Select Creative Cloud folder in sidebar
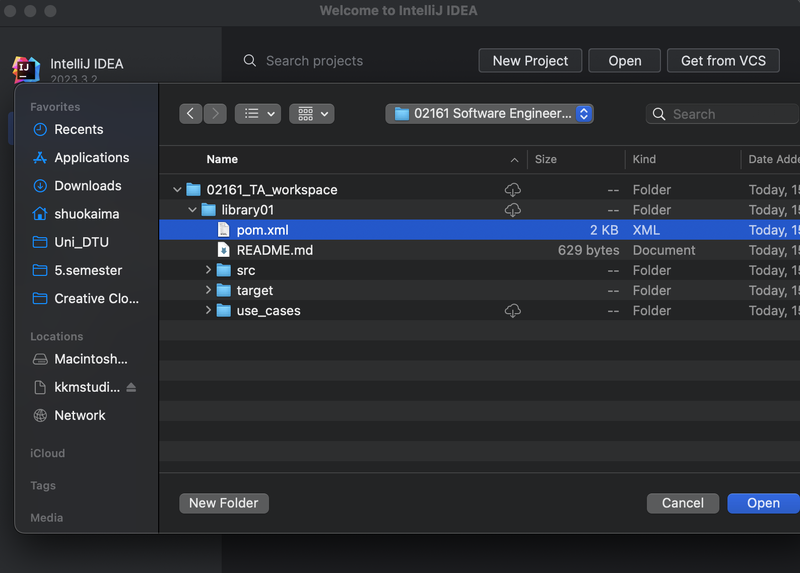The height and width of the screenshot is (573, 800). (x=96, y=298)
